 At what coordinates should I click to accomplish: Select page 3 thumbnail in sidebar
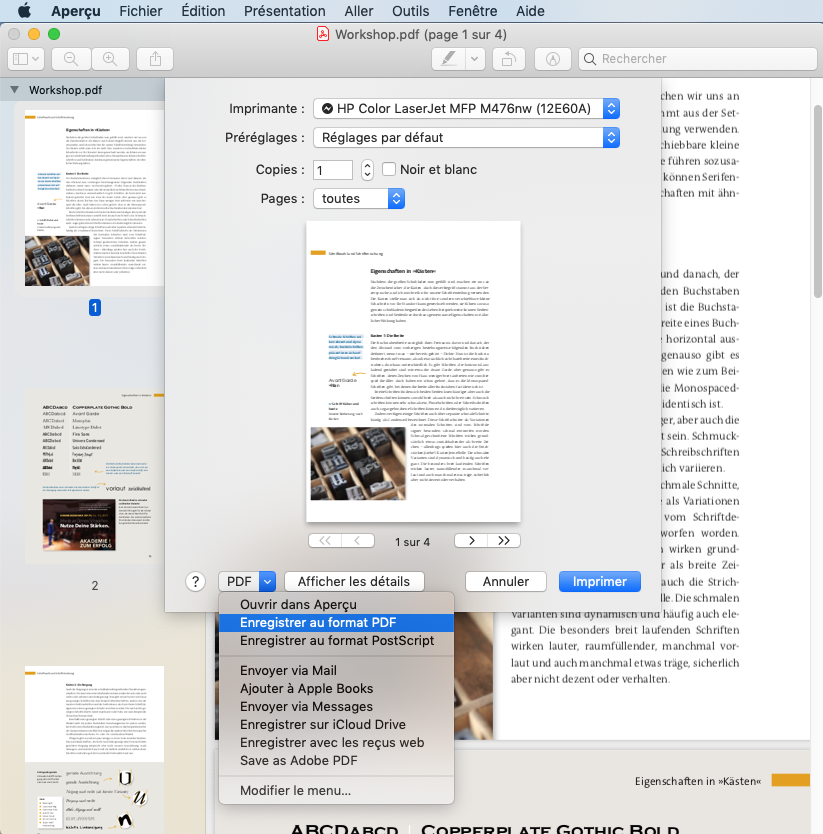tap(94, 749)
